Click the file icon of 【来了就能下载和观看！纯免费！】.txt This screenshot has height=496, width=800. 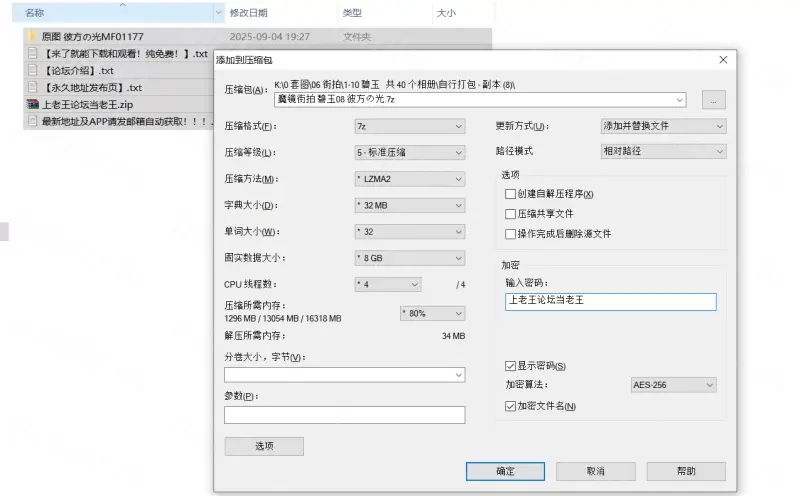pyautogui.click(x=33, y=54)
